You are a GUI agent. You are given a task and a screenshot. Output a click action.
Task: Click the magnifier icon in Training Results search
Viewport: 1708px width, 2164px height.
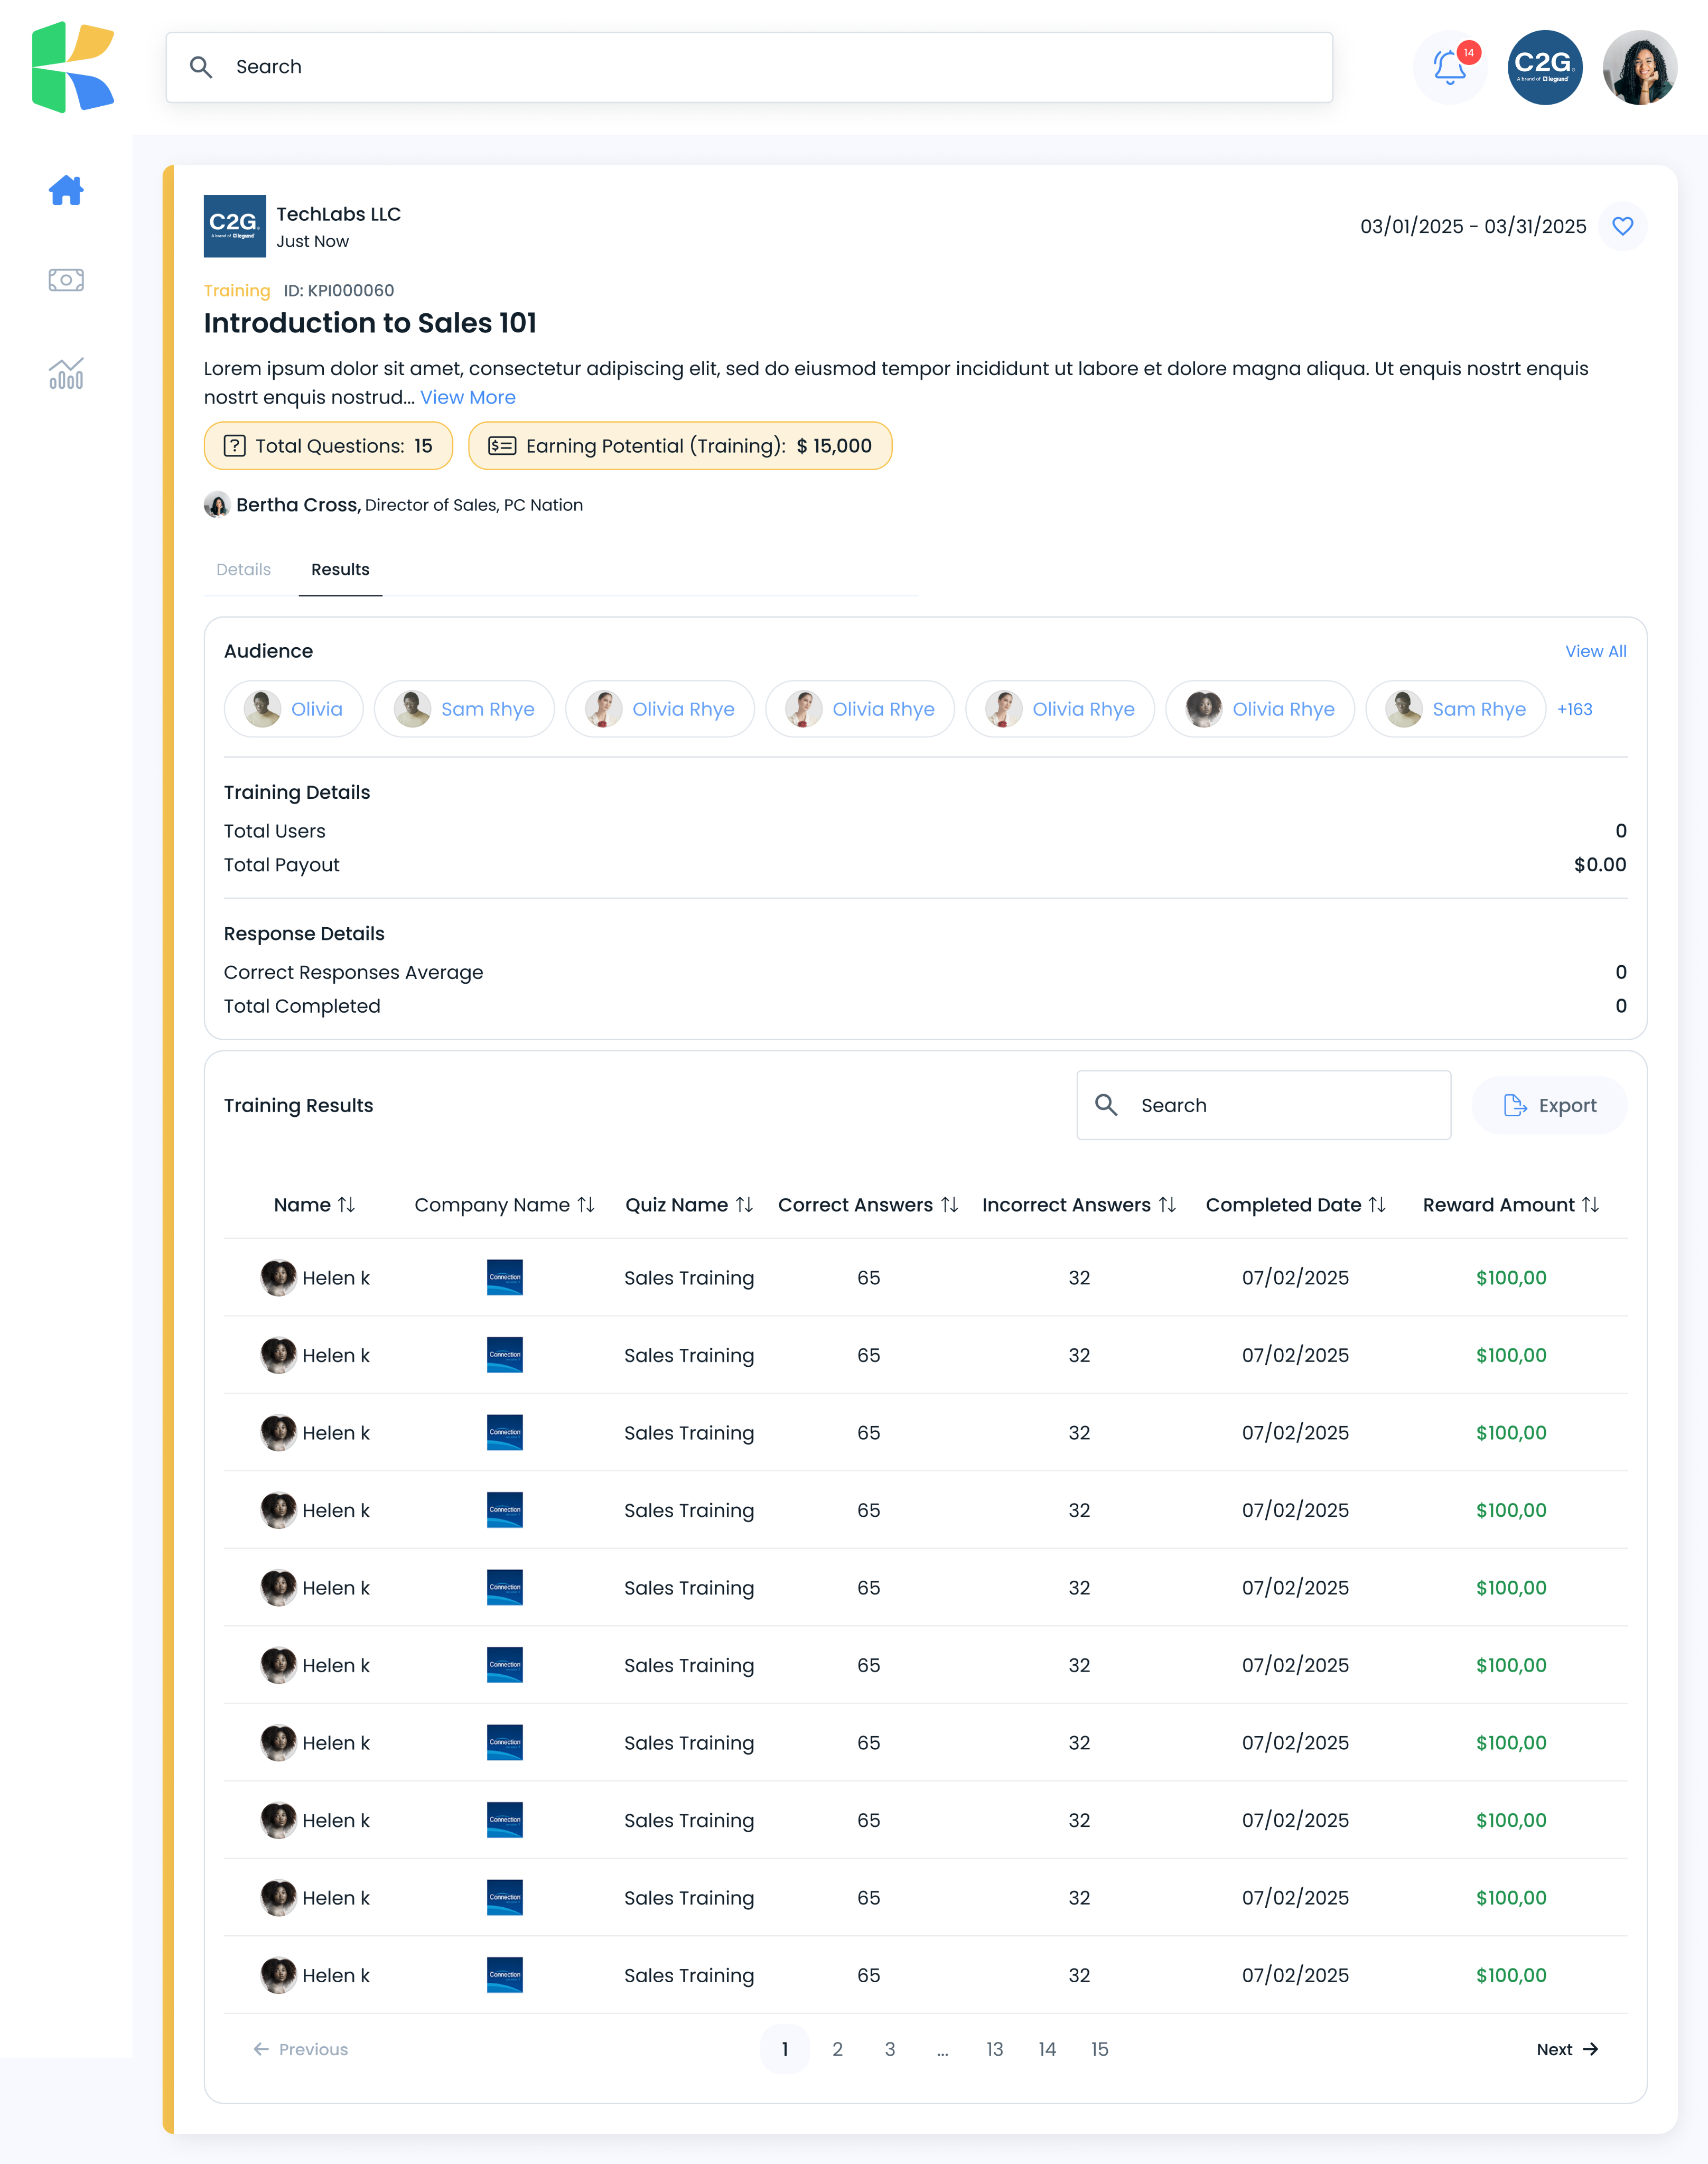click(x=1106, y=1104)
